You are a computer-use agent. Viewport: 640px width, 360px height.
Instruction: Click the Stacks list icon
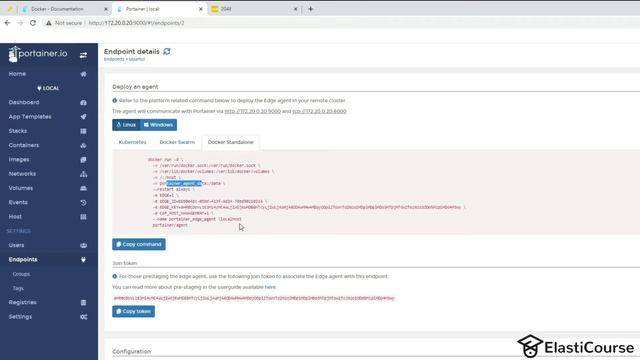[x=83, y=131]
